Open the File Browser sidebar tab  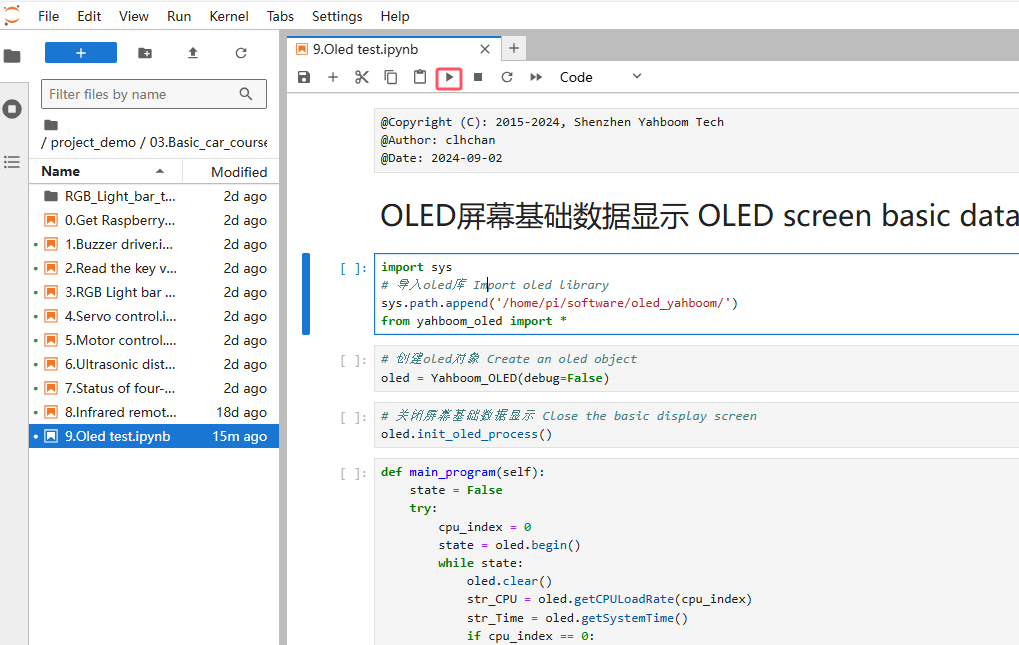tap(12, 57)
